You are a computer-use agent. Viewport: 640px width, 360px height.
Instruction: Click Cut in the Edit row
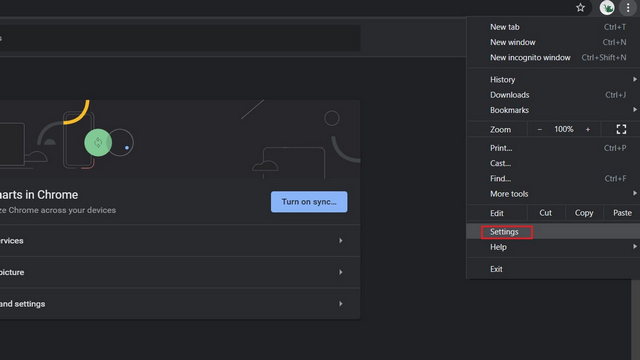tap(546, 213)
